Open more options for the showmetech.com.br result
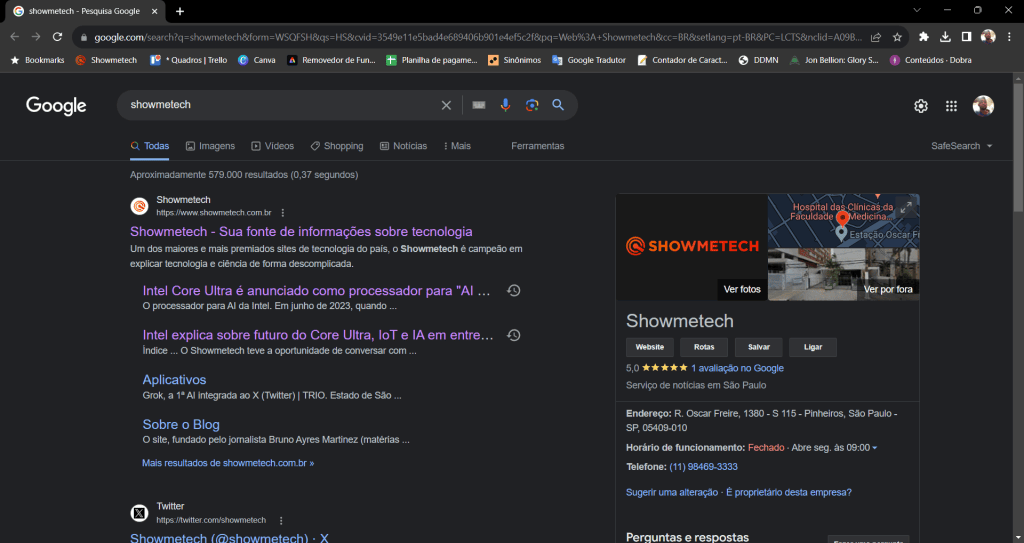1024x543 pixels. tap(283, 213)
